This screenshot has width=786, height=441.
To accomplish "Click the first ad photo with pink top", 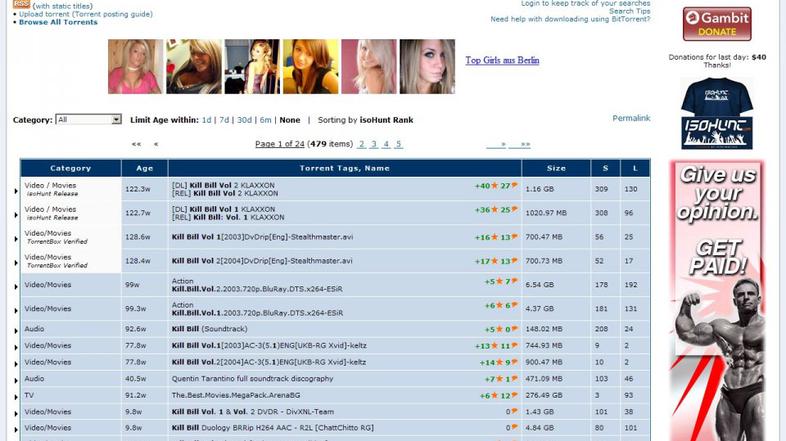I will (135, 67).
